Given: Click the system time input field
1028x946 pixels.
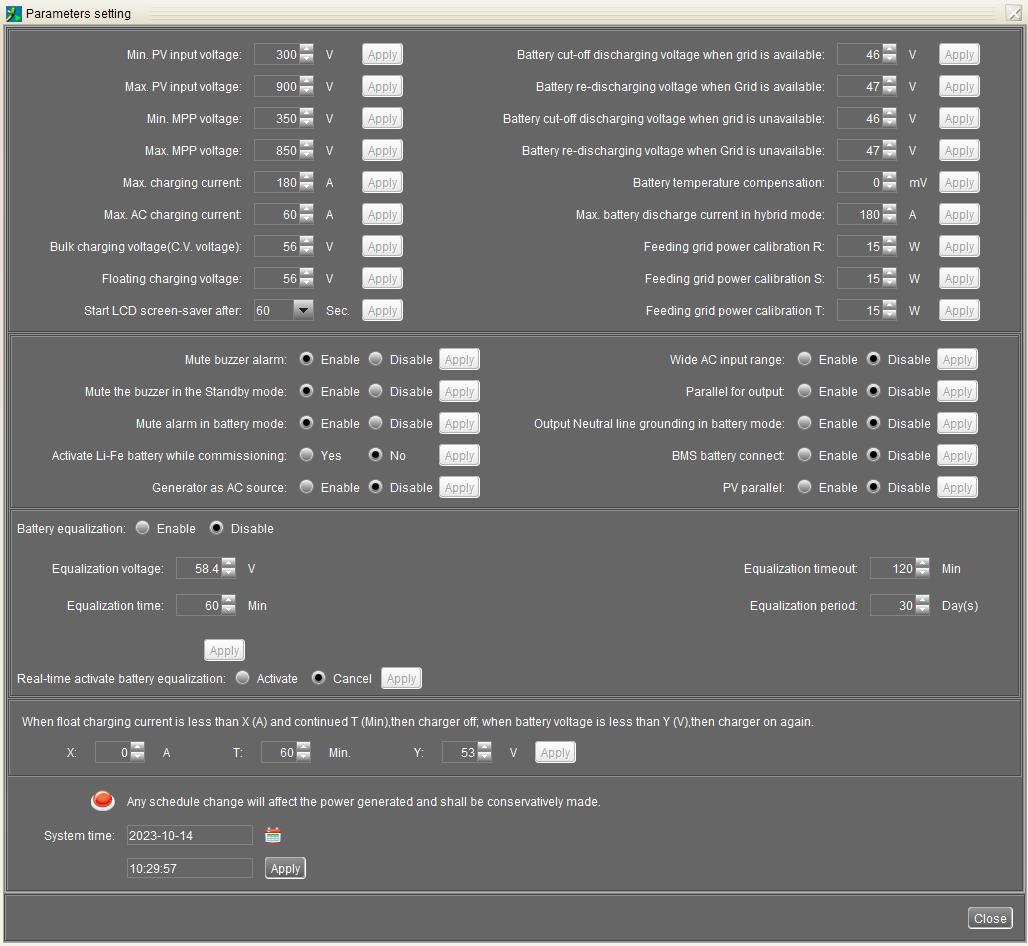Looking at the screenshot, I should (x=189, y=868).
